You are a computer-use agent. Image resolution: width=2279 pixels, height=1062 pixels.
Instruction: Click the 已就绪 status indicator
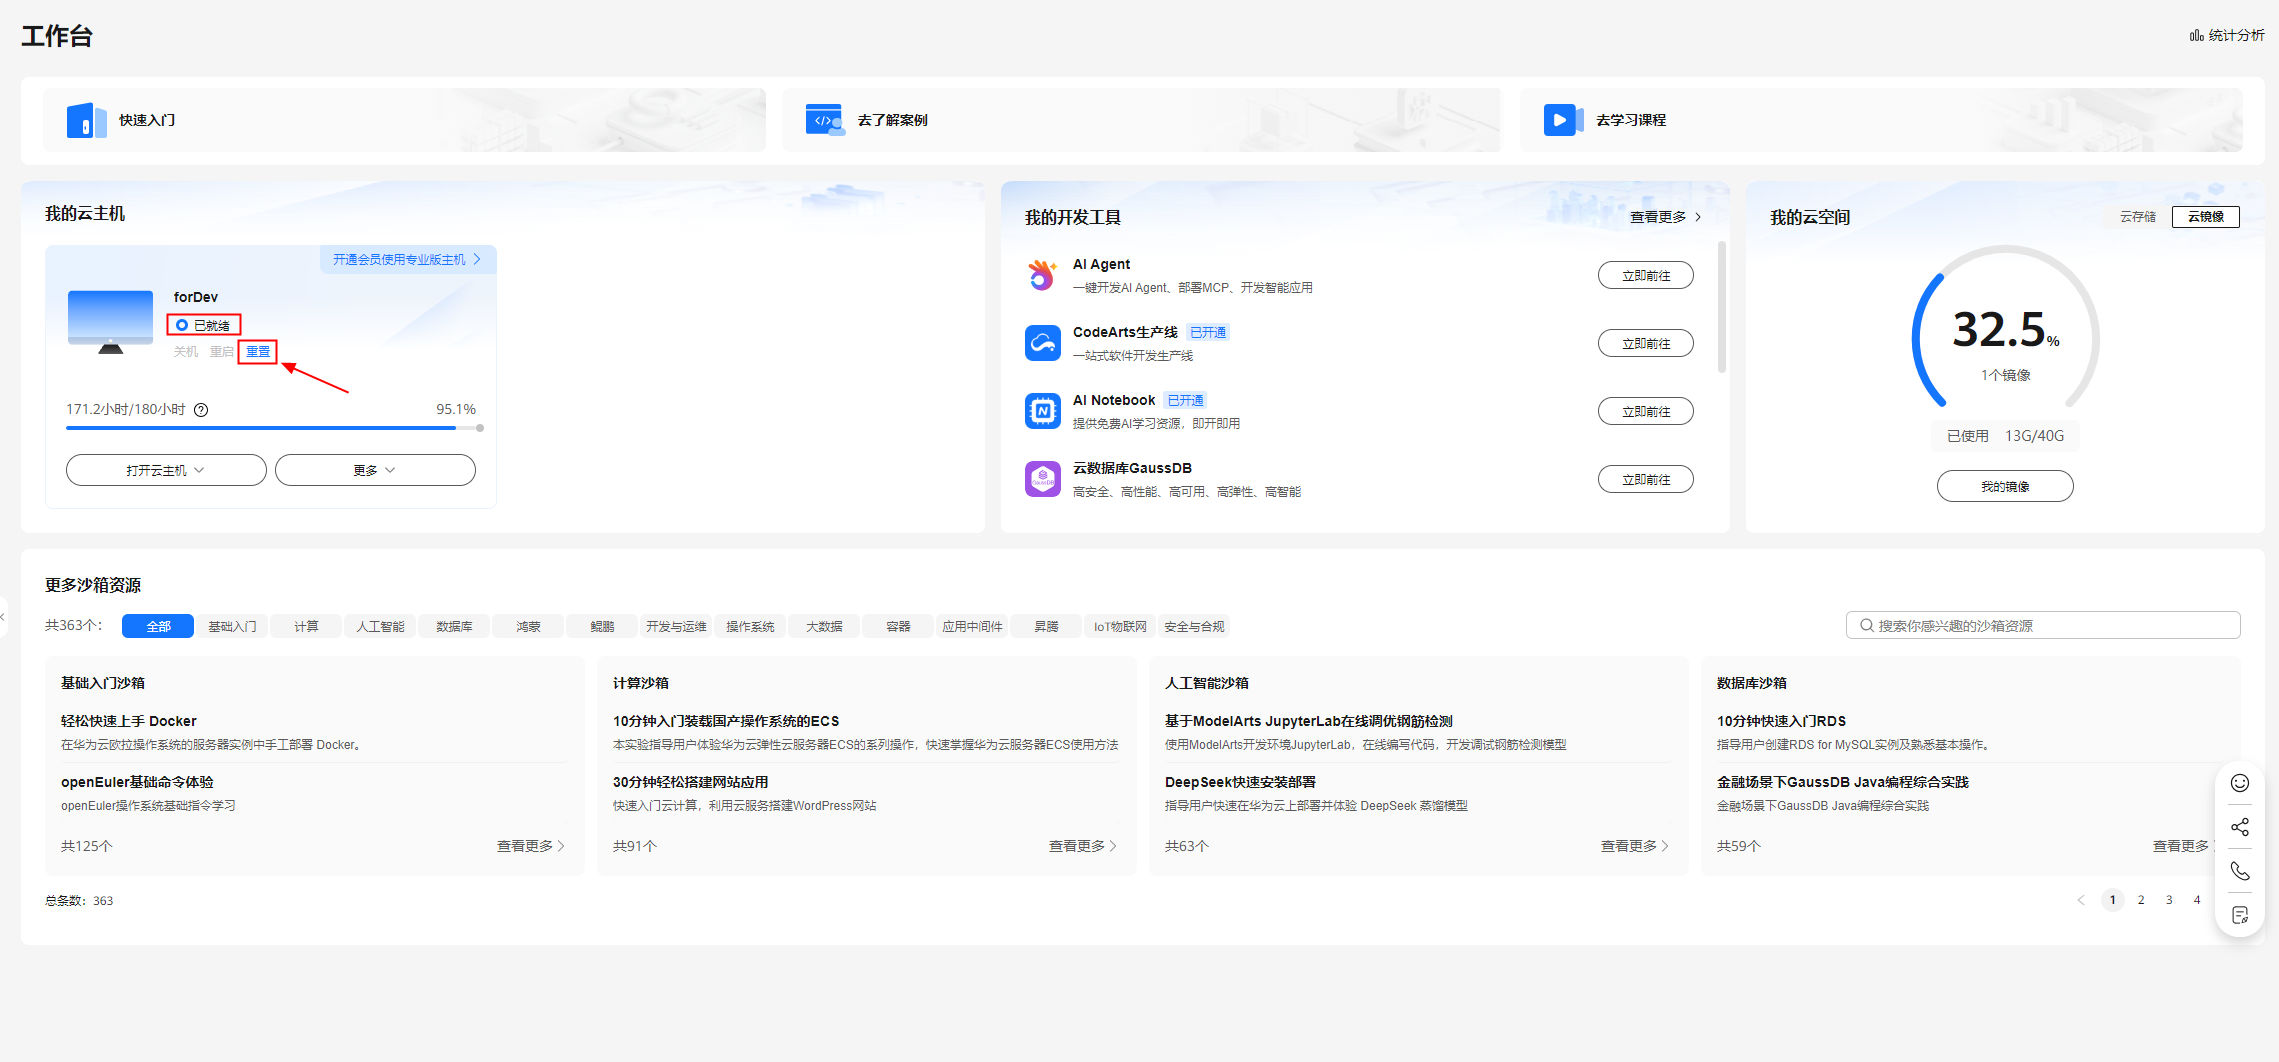[x=203, y=325]
